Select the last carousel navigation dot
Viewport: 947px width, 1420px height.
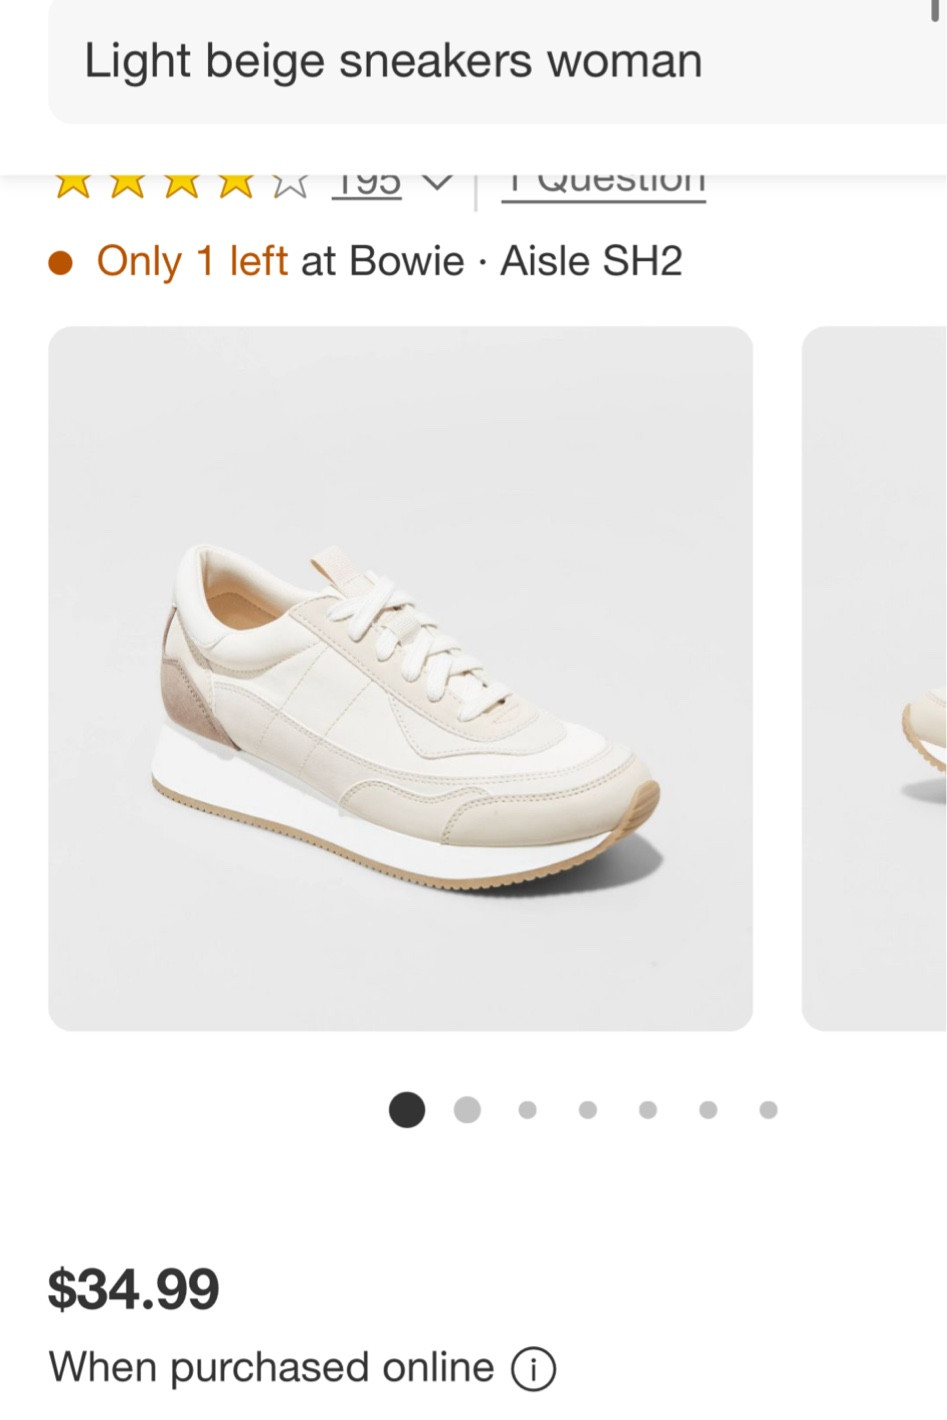click(767, 1109)
